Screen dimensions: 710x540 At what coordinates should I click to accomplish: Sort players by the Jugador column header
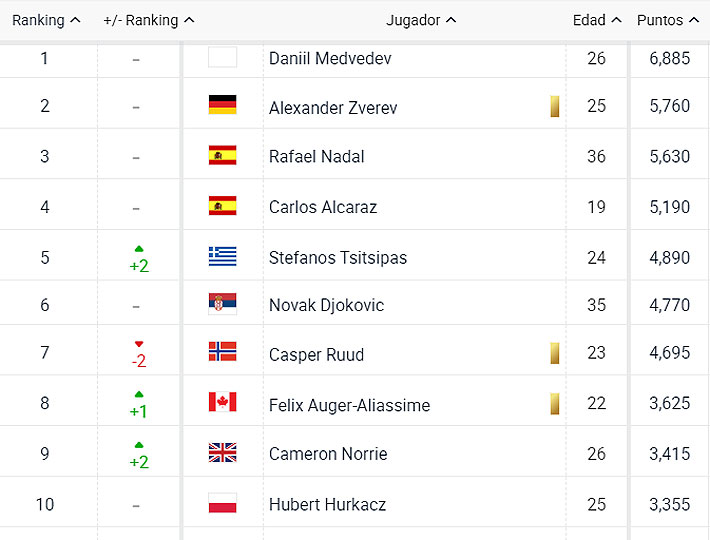(421, 20)
